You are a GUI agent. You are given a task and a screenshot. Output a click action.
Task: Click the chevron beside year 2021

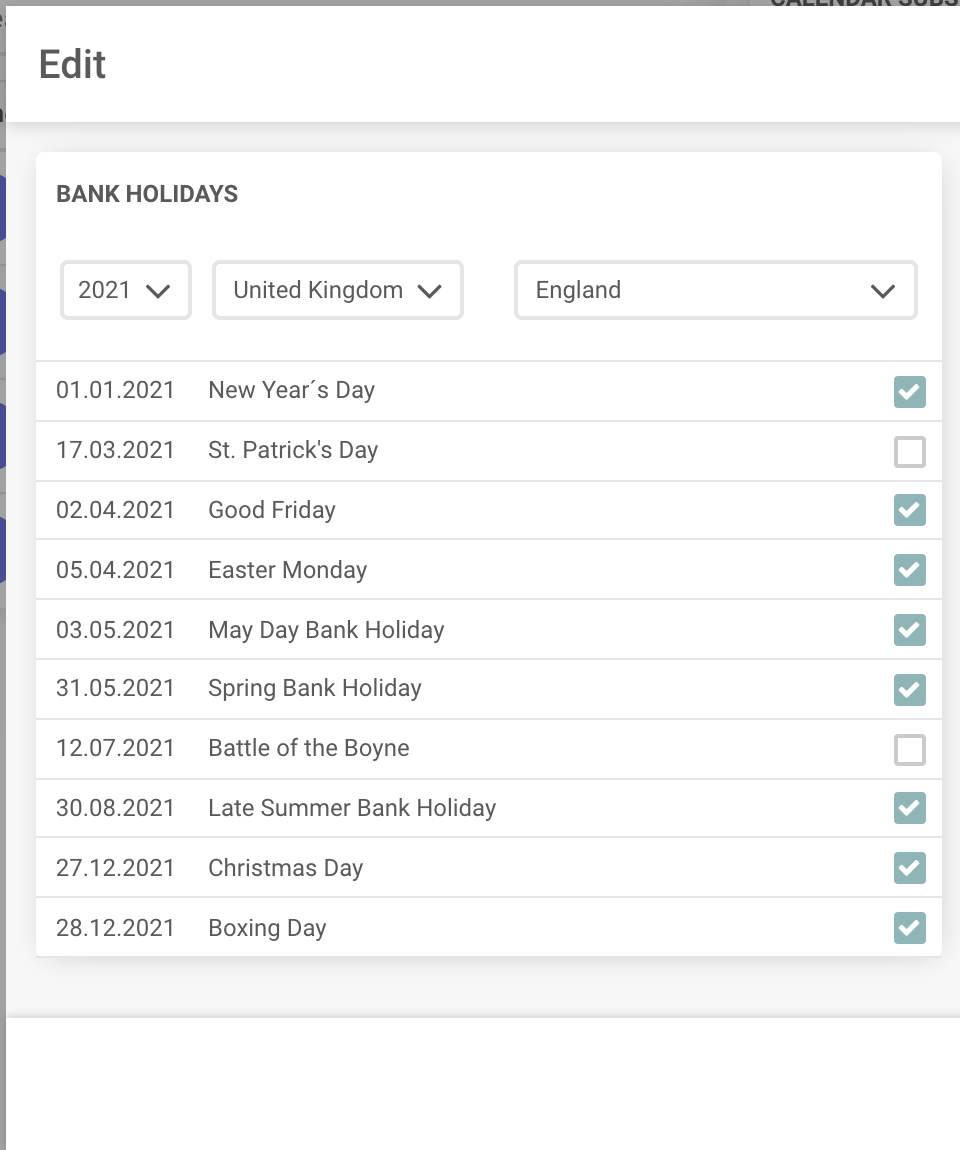(158, 291)
